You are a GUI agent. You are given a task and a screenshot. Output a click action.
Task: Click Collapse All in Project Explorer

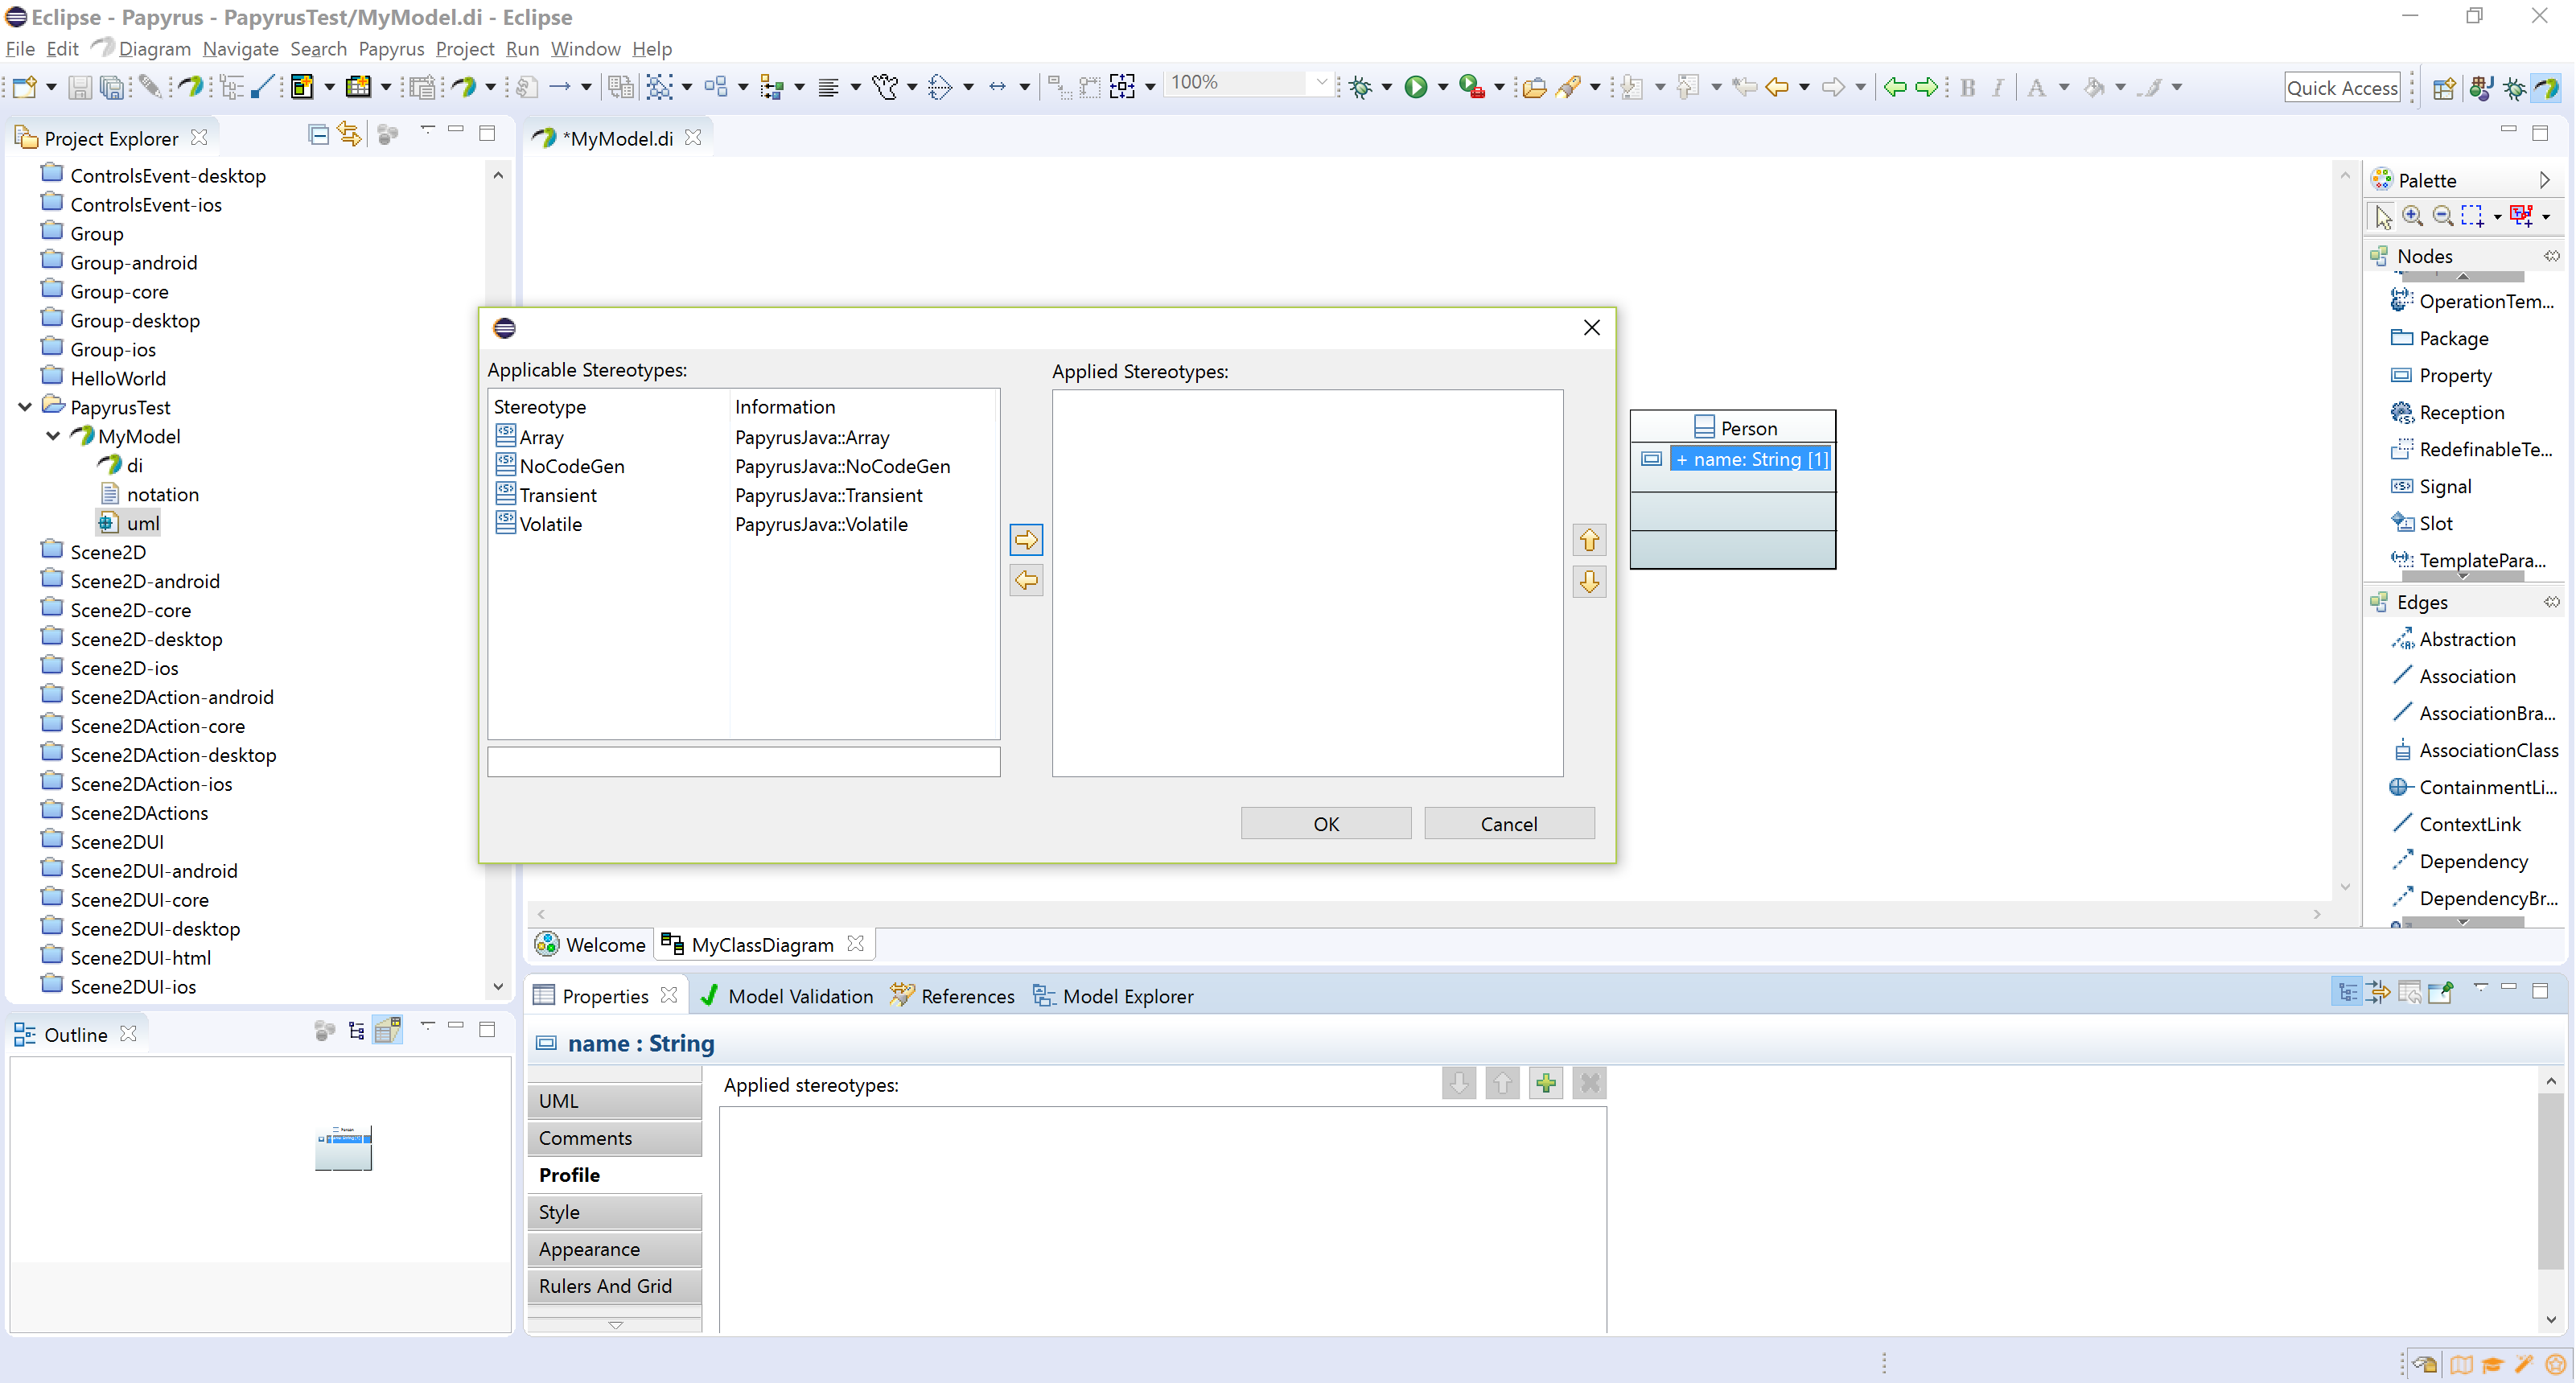(318, 135)
